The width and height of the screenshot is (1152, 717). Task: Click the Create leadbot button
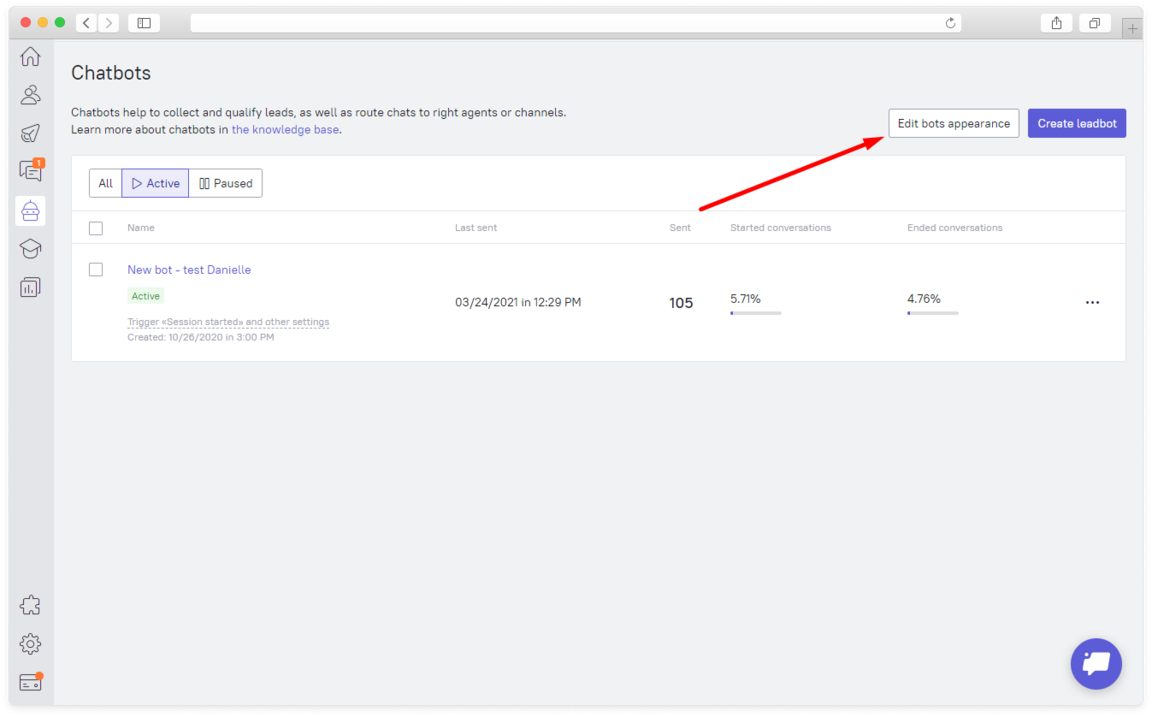pyautogui.click(x=1077, y=122)
